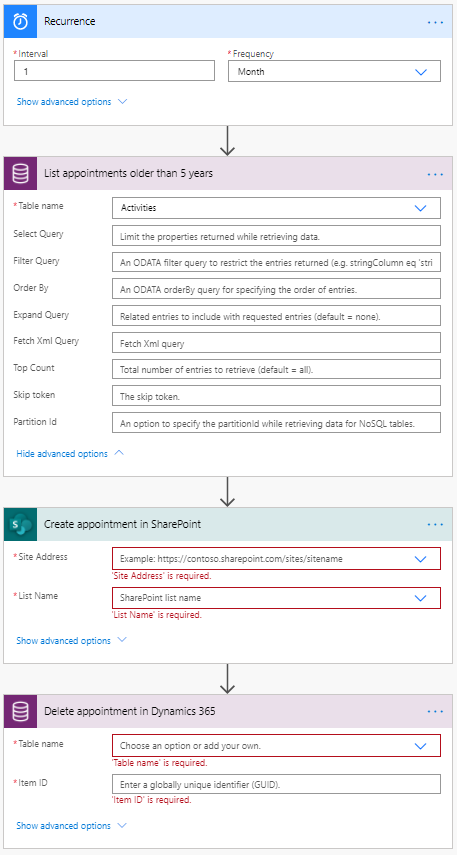Click the Fetch Xml Query input field
The width and height of the screenshot is (457, 855).
point(276,342)
